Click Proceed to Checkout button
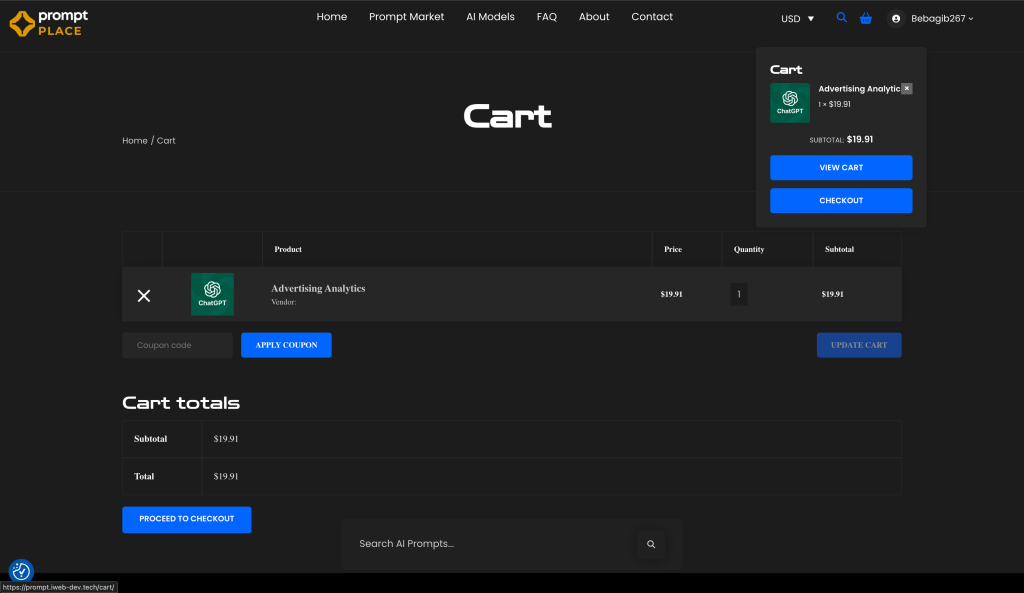 point(187,519)
